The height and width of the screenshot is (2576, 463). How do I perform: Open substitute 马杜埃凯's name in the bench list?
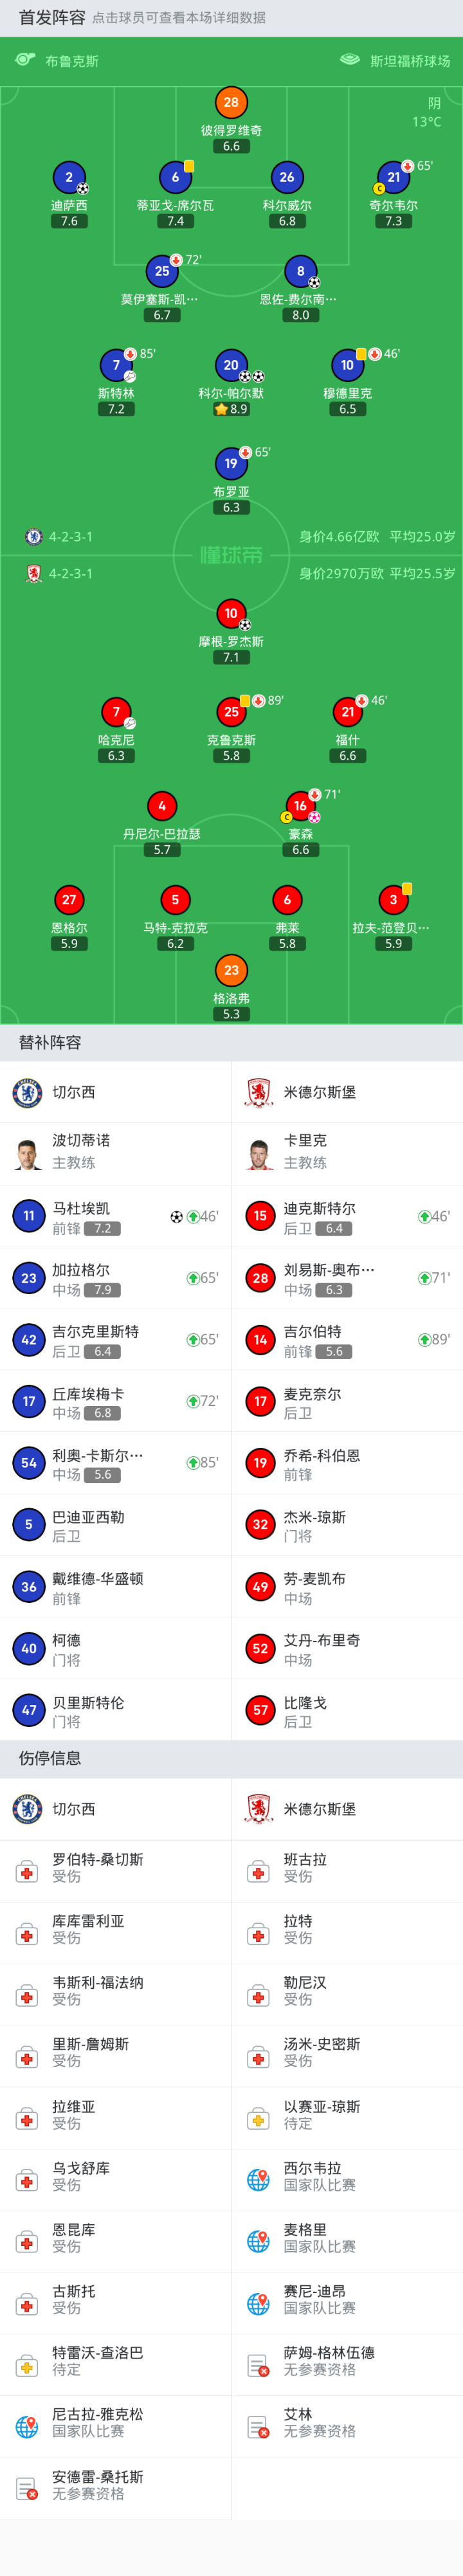pos(81,1208)
